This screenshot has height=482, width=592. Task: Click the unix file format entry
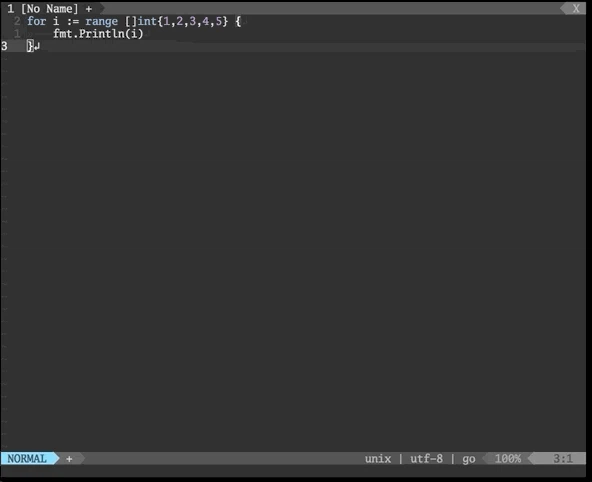(x=378, y=459)
